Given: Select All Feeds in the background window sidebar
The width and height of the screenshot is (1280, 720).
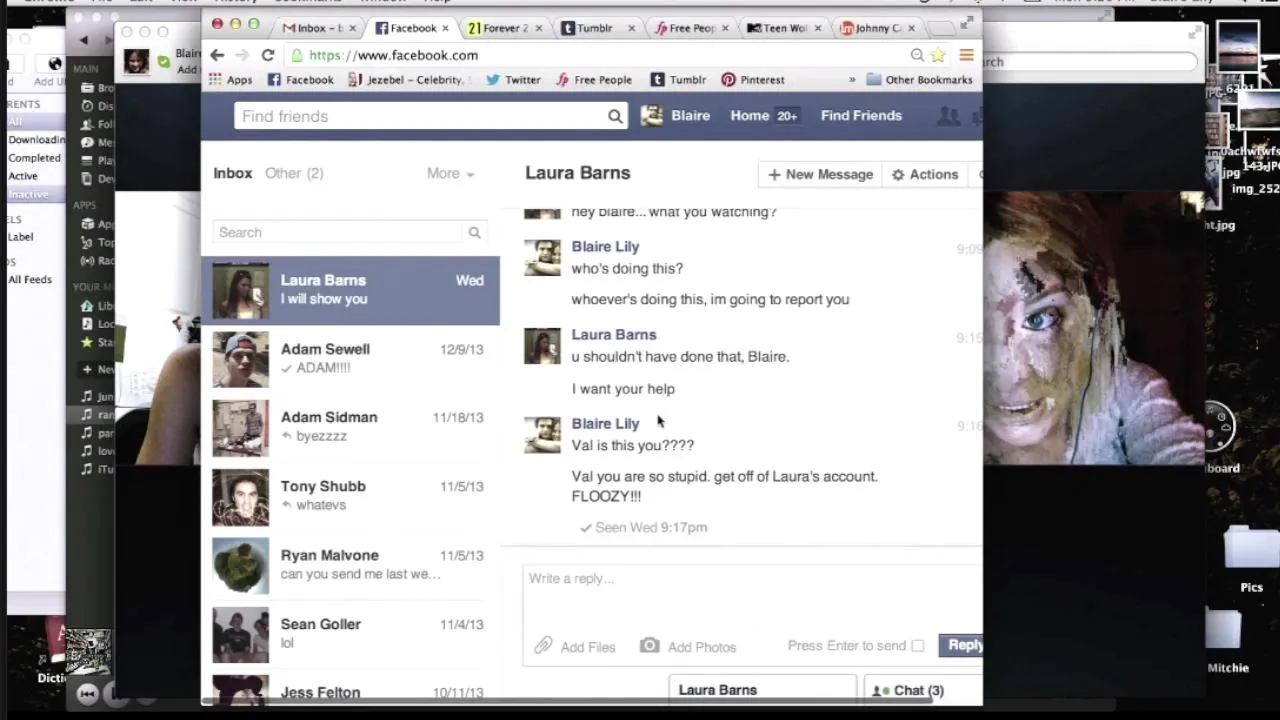Looking at the screenshot, I should click(x=30, y=280).
